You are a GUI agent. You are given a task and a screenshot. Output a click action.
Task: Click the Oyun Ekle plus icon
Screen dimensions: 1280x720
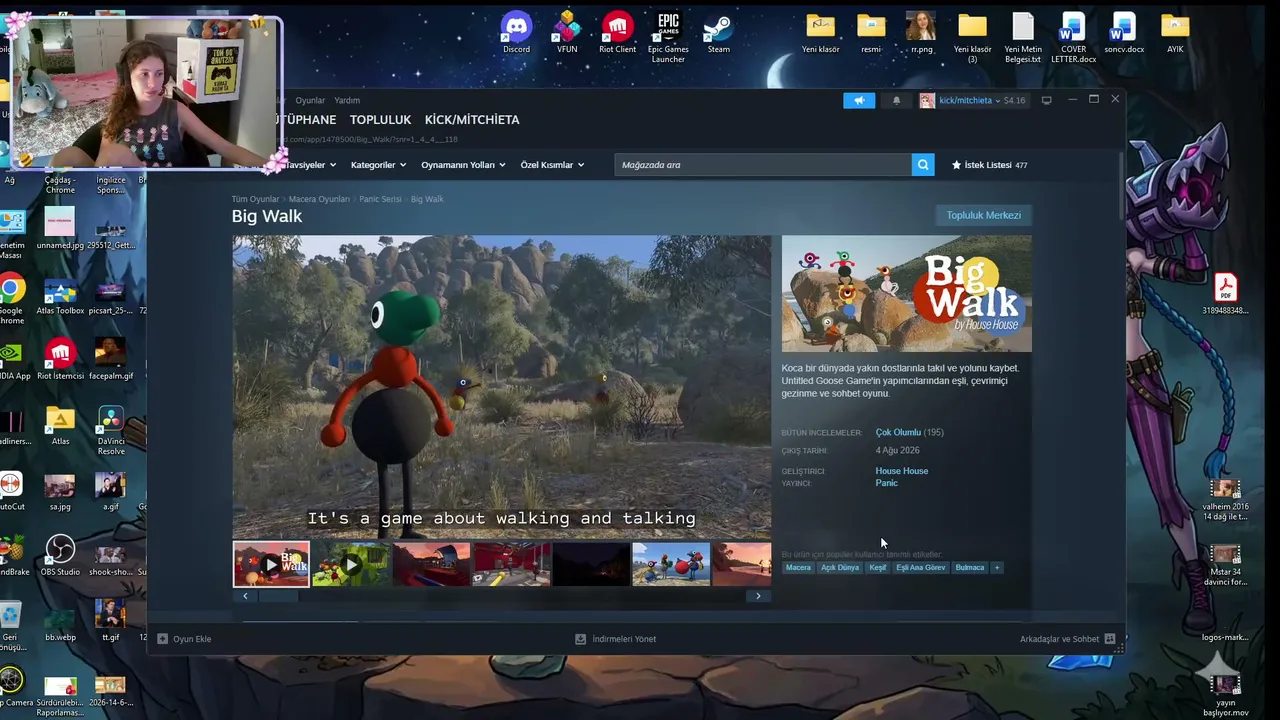[x=162, y=639]
